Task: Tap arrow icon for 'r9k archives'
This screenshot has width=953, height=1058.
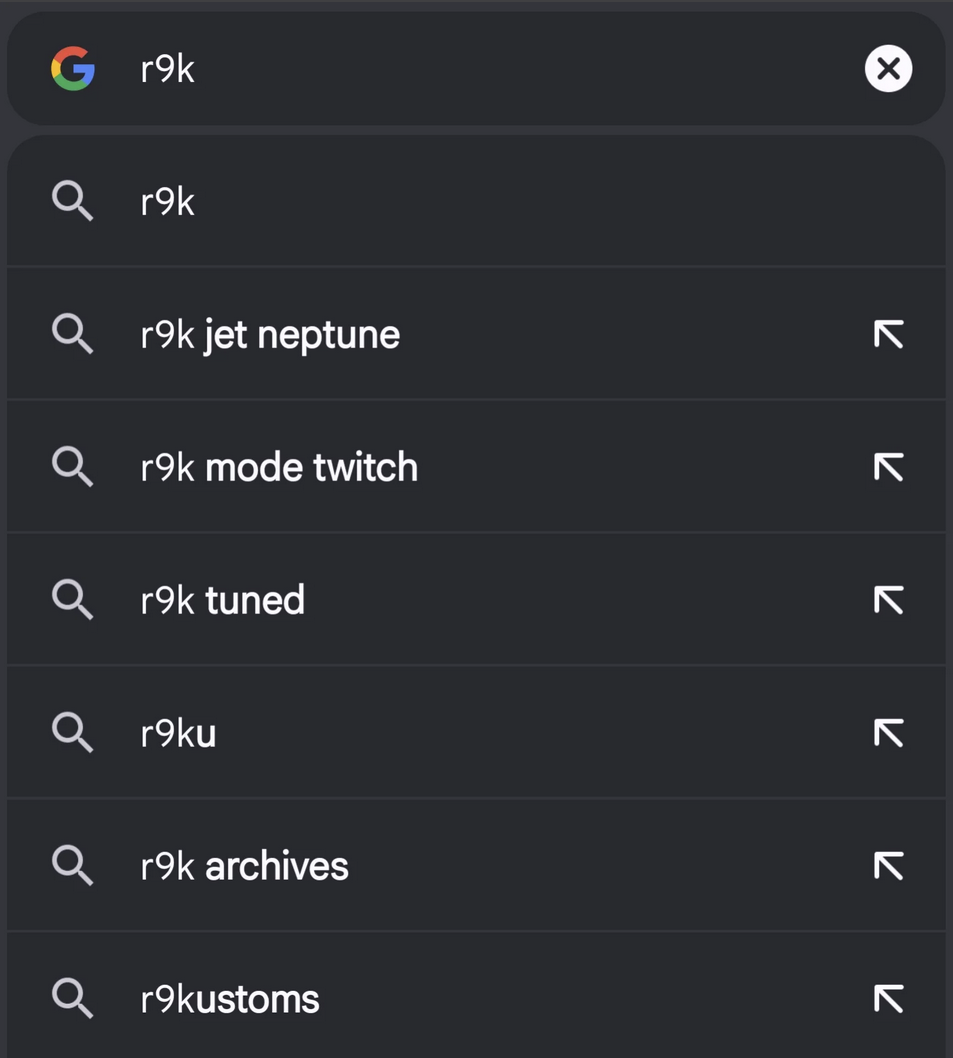Action: 888,866
